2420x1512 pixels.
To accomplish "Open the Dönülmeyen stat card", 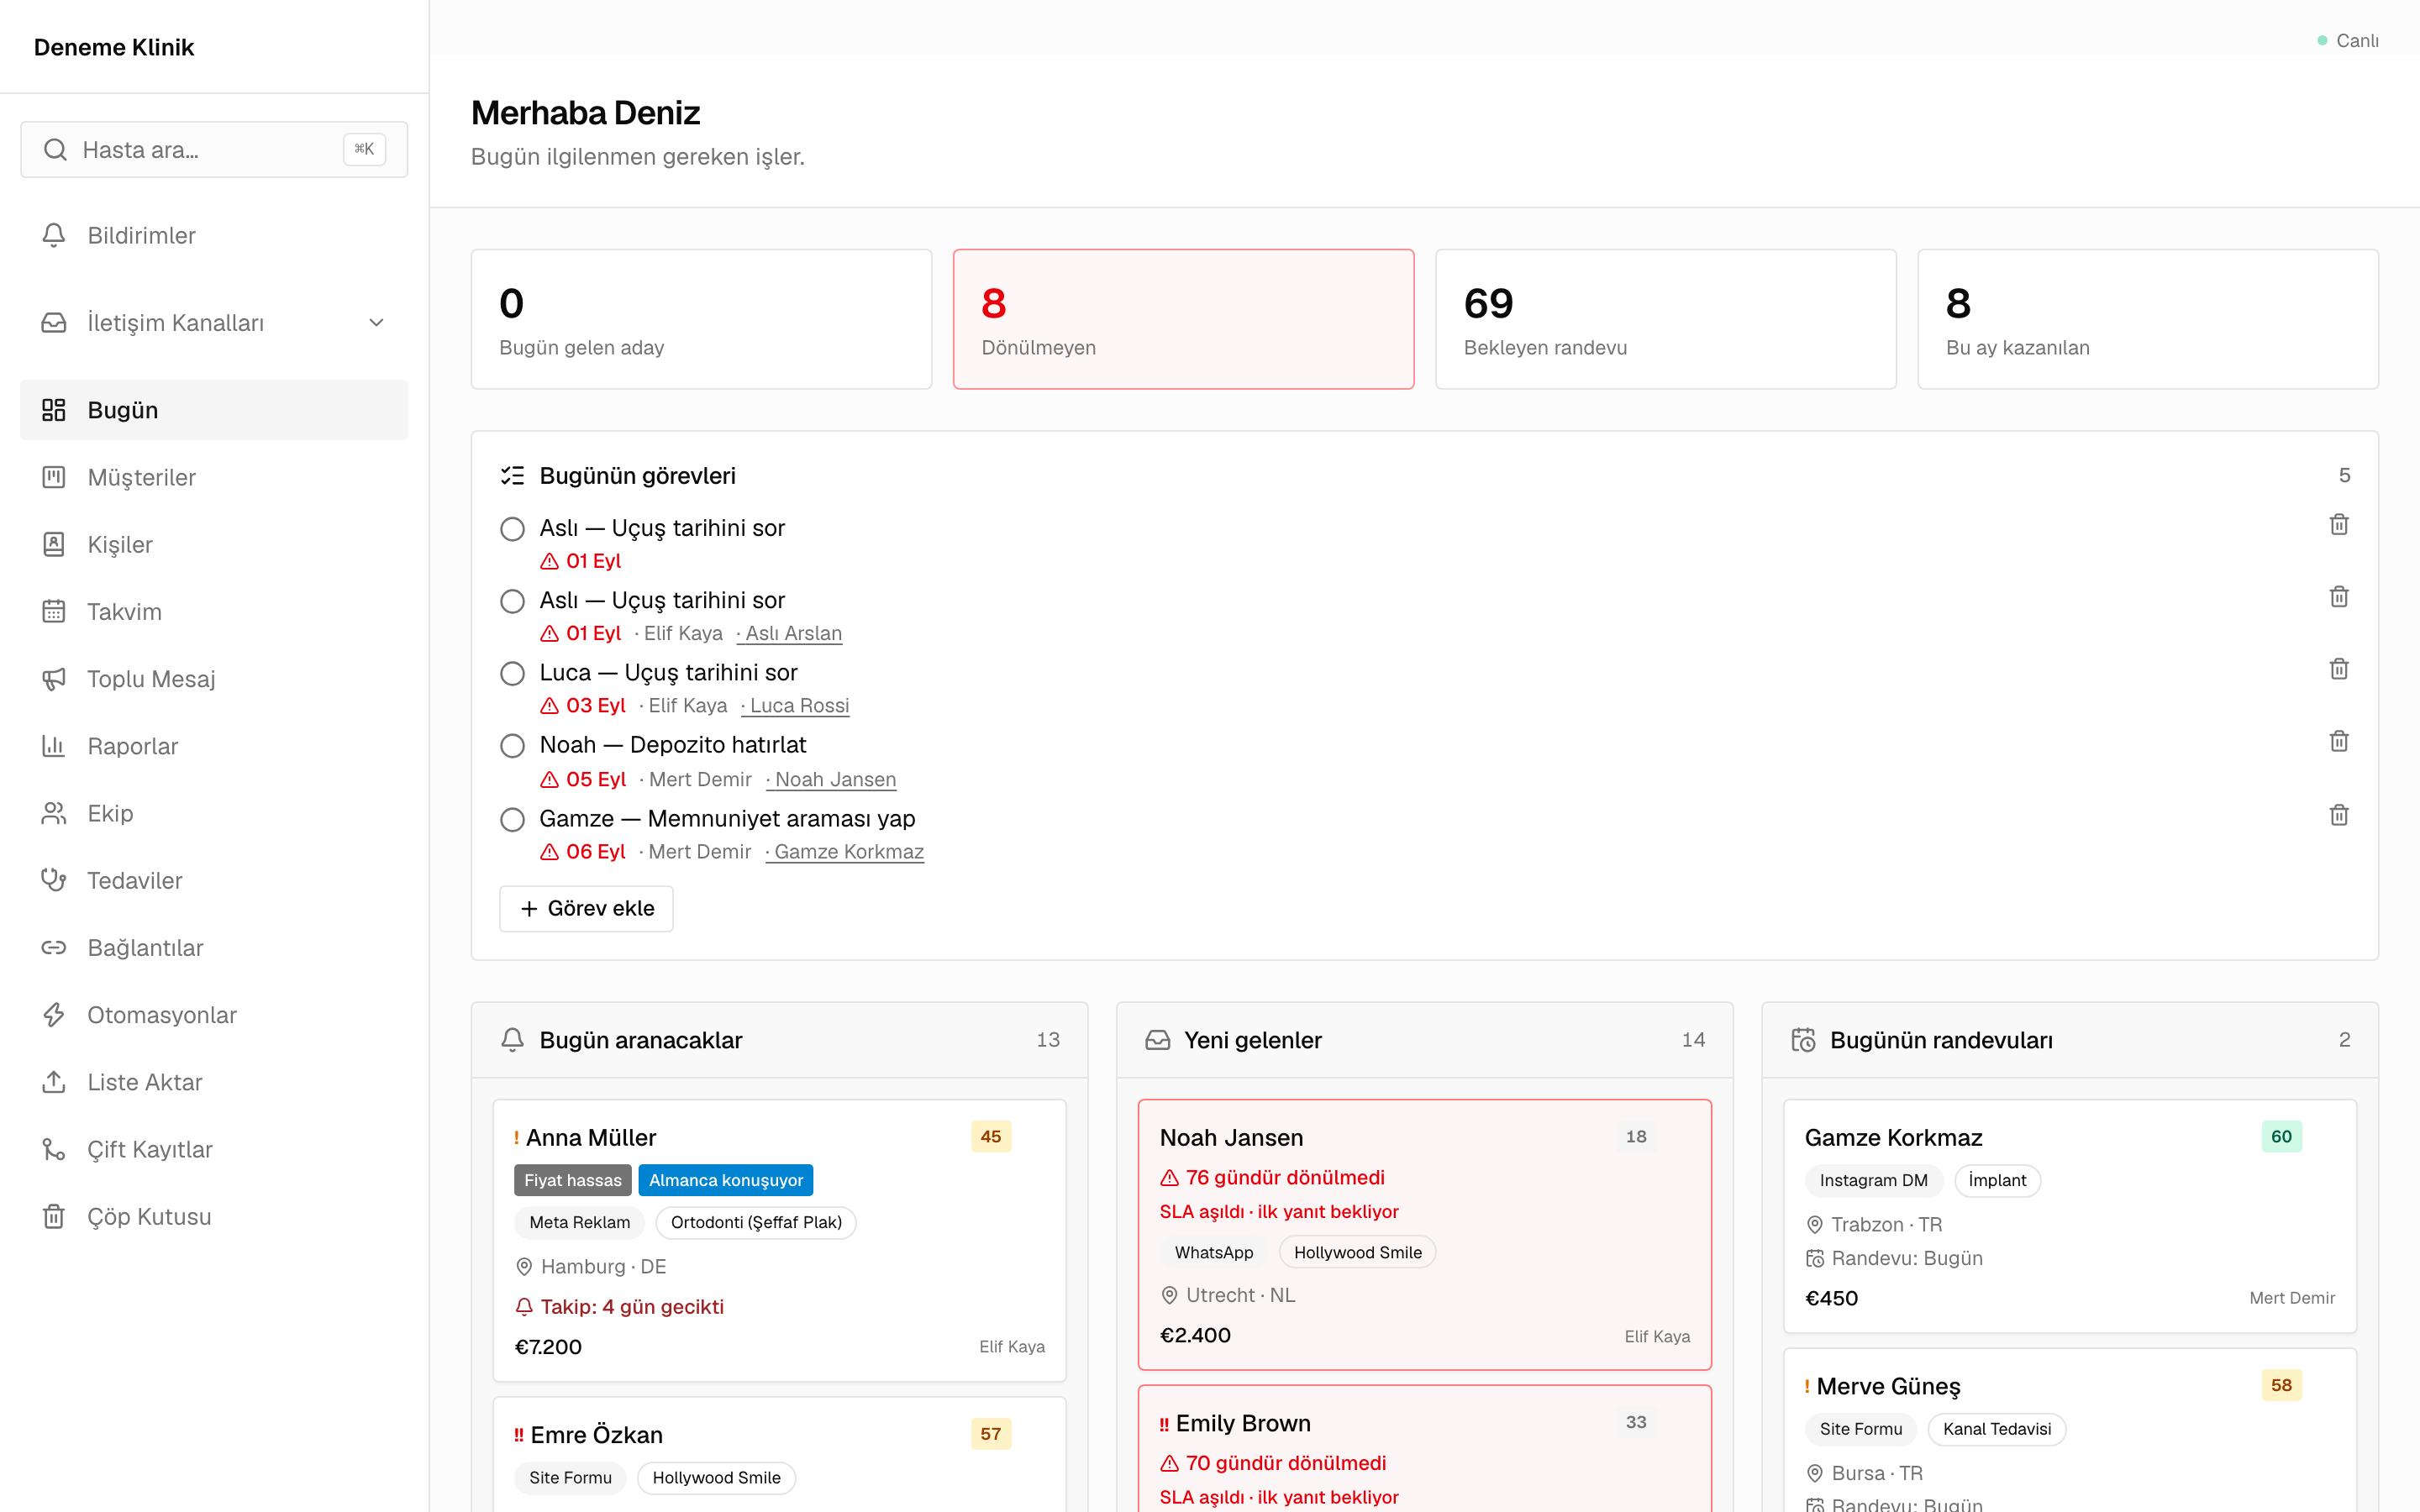I will tap(1183, 319).
